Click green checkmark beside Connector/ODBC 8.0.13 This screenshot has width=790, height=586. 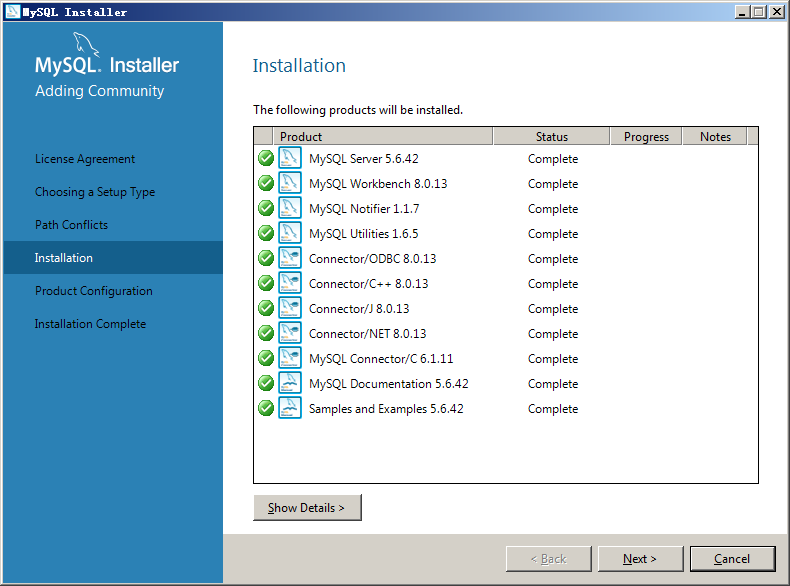tap(266, 258)
